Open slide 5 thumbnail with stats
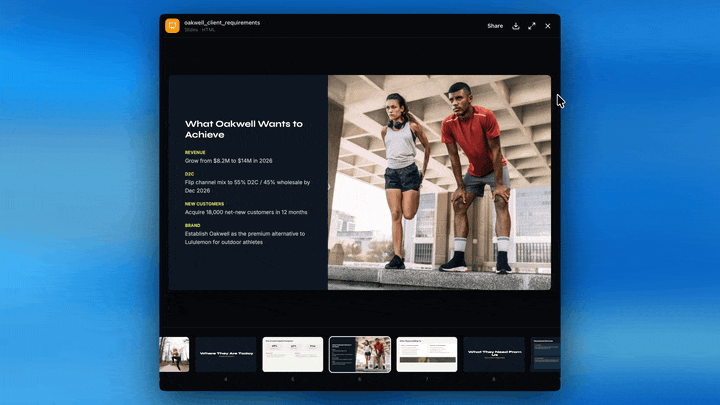This screenshot has height=405, width=720. [x=292, y=354]
